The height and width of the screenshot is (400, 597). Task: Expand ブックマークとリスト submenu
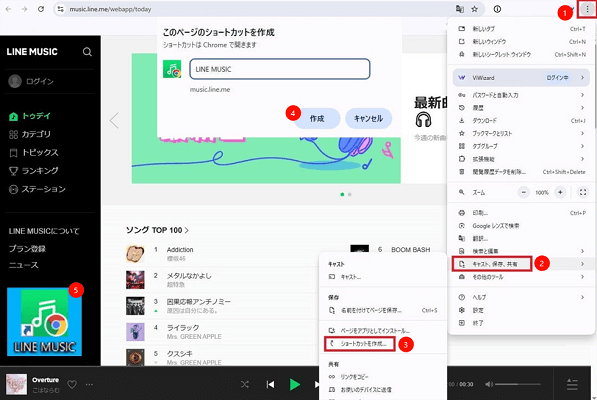[521, 134]
